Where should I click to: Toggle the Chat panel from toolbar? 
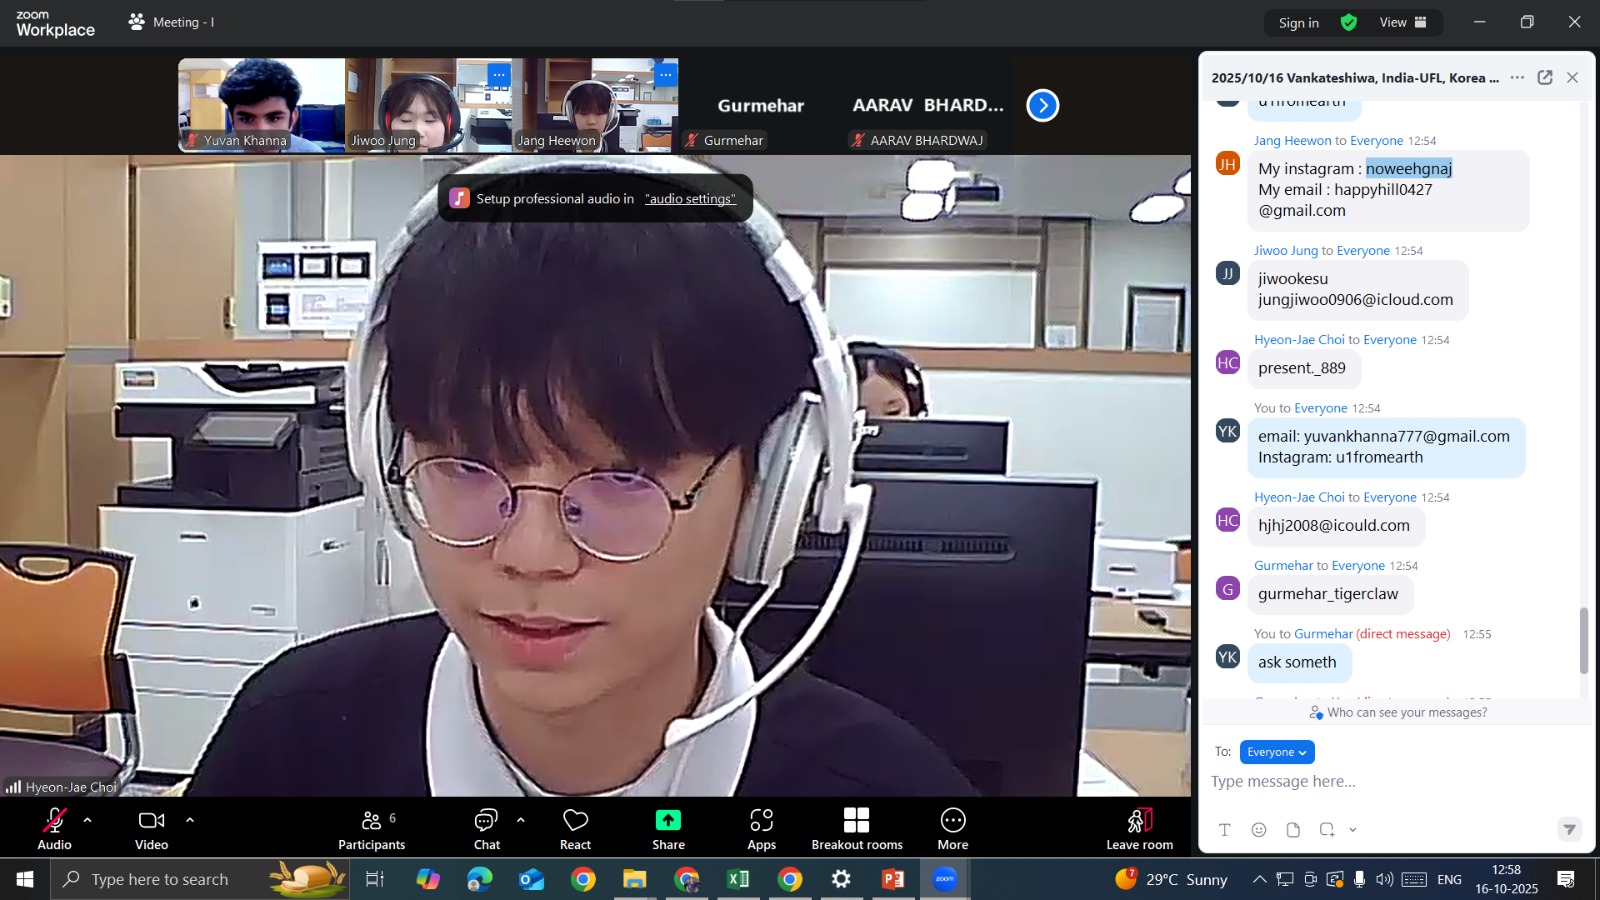pos(487,827)
